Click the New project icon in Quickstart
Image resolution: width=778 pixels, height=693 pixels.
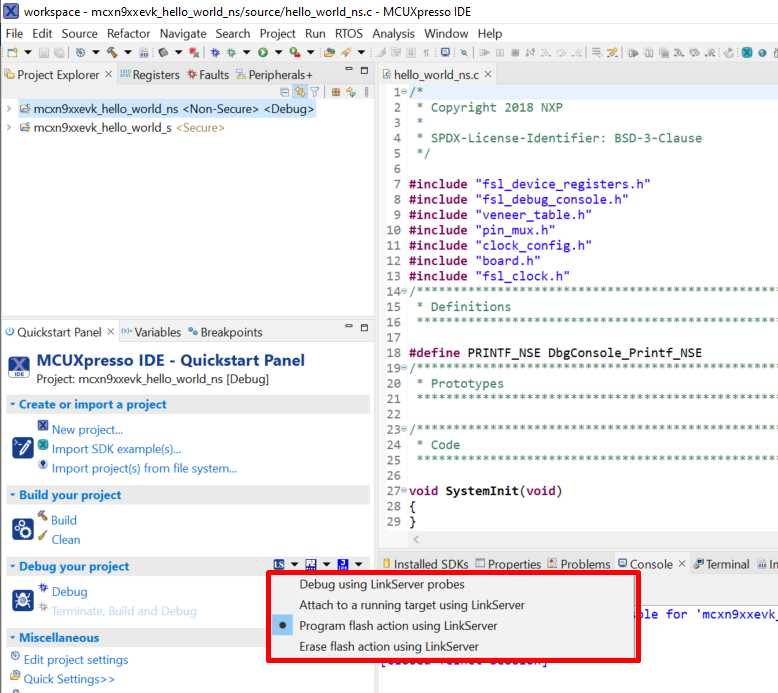pyautogui.click(x=43, y=426)
